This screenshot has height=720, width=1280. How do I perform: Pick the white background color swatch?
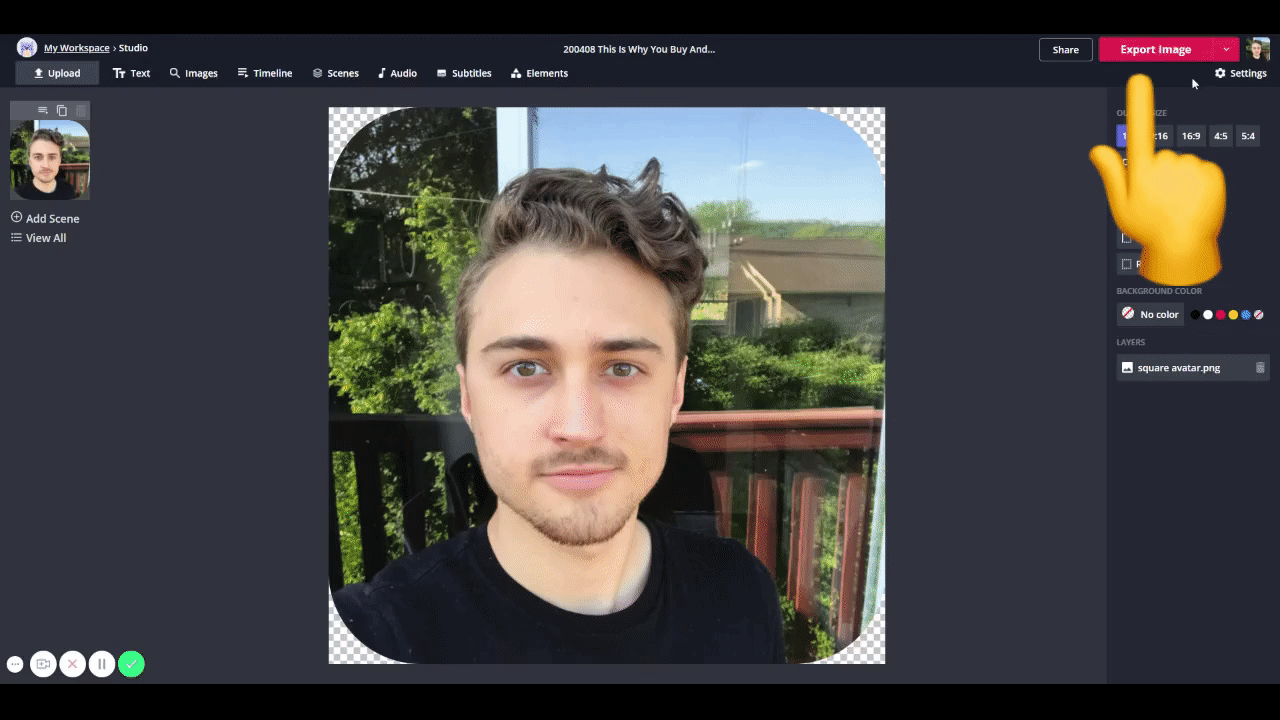(1208, 315)
